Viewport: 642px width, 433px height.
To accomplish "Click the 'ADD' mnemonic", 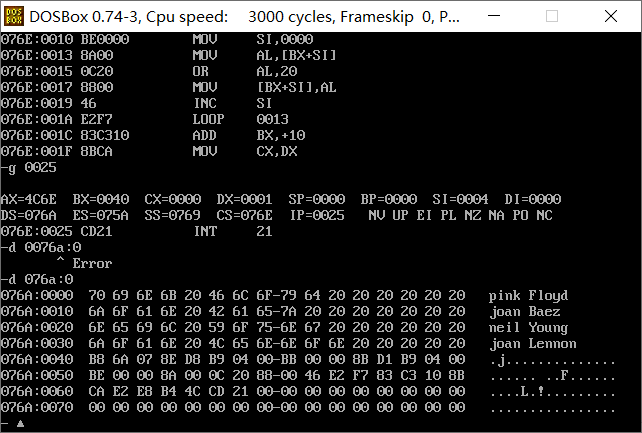I will (x=204, y=135).
